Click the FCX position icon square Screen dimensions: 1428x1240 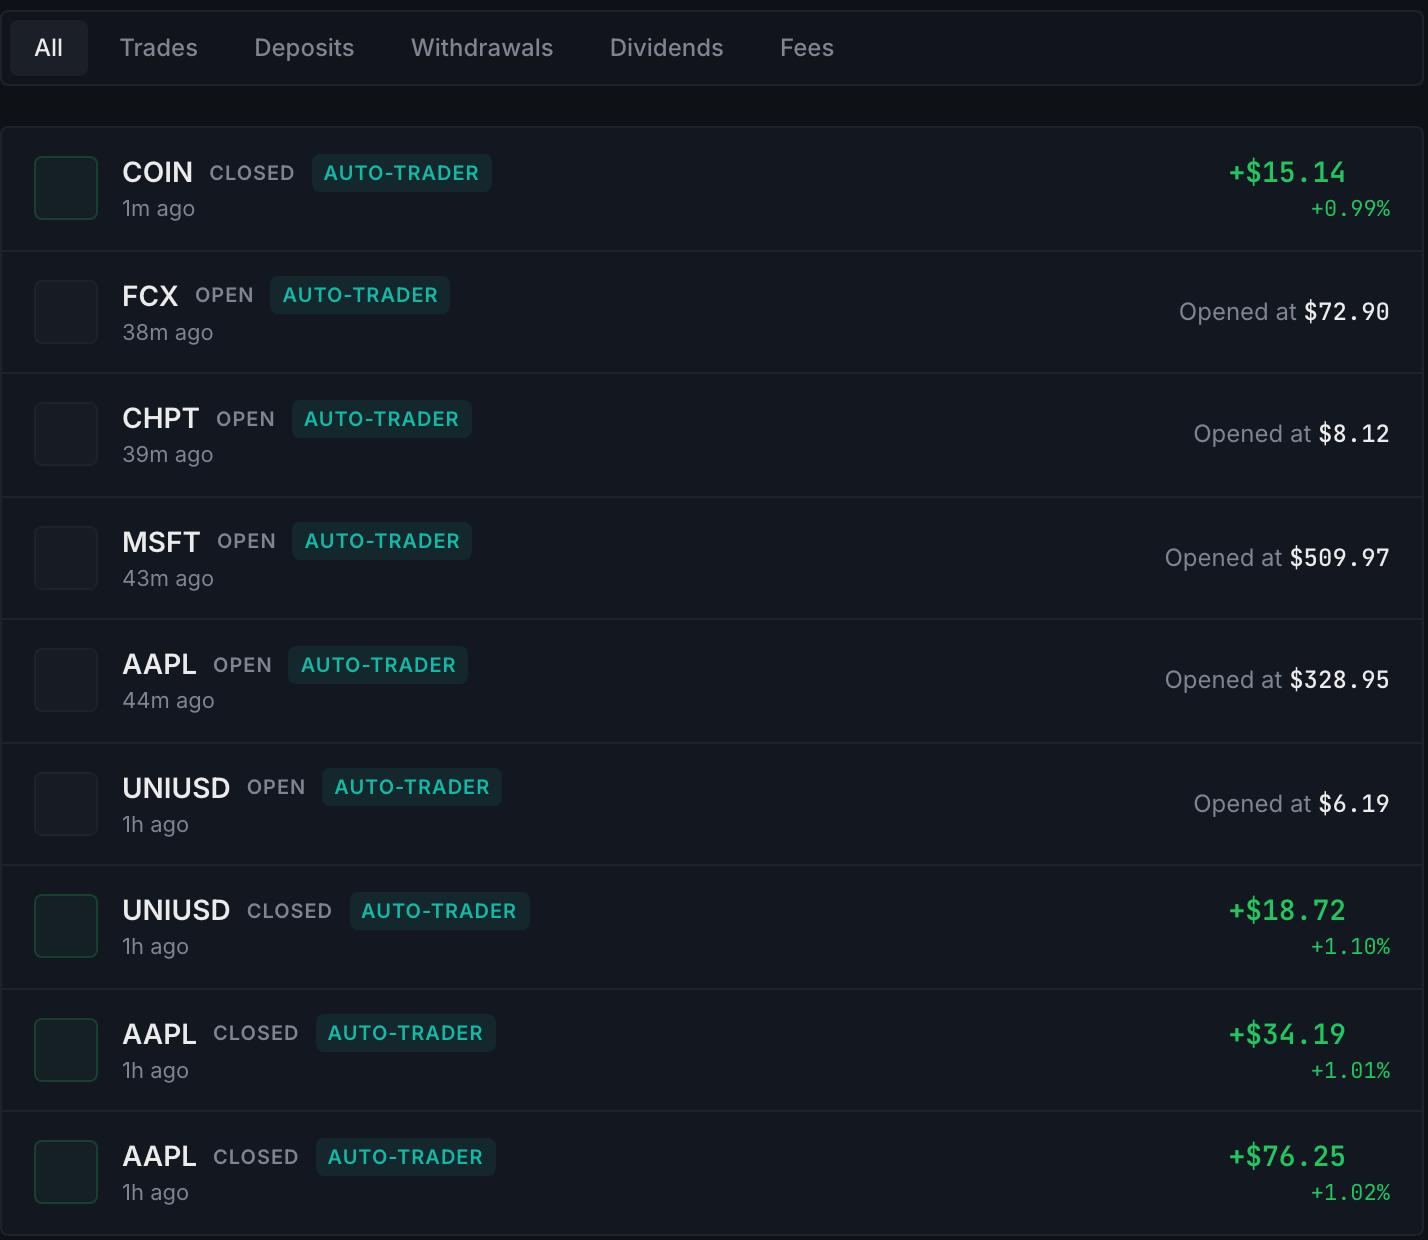[x=66, y=312]
